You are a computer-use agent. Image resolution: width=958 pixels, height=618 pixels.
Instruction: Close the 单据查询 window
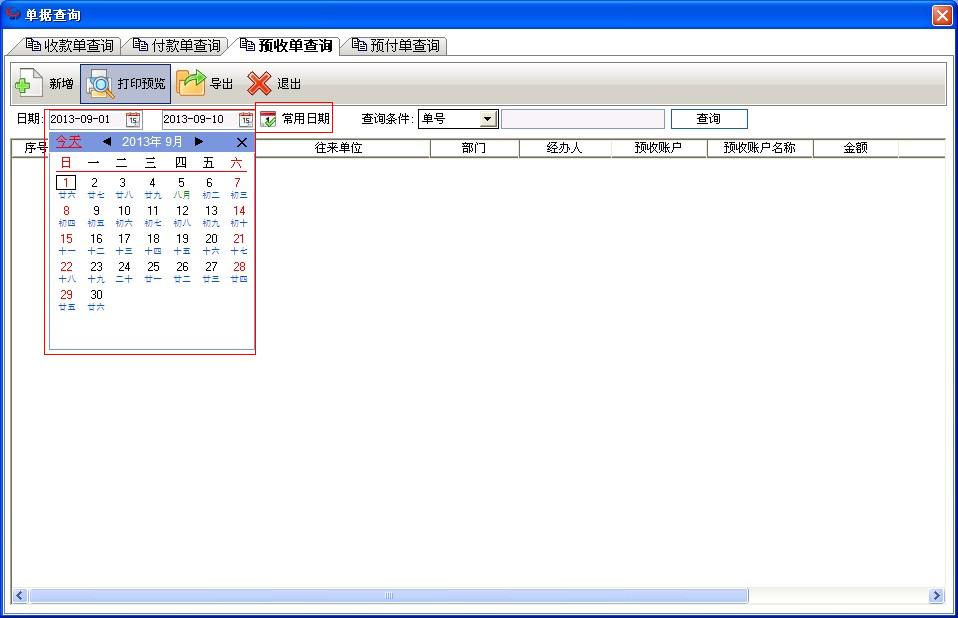coord(942,15)
